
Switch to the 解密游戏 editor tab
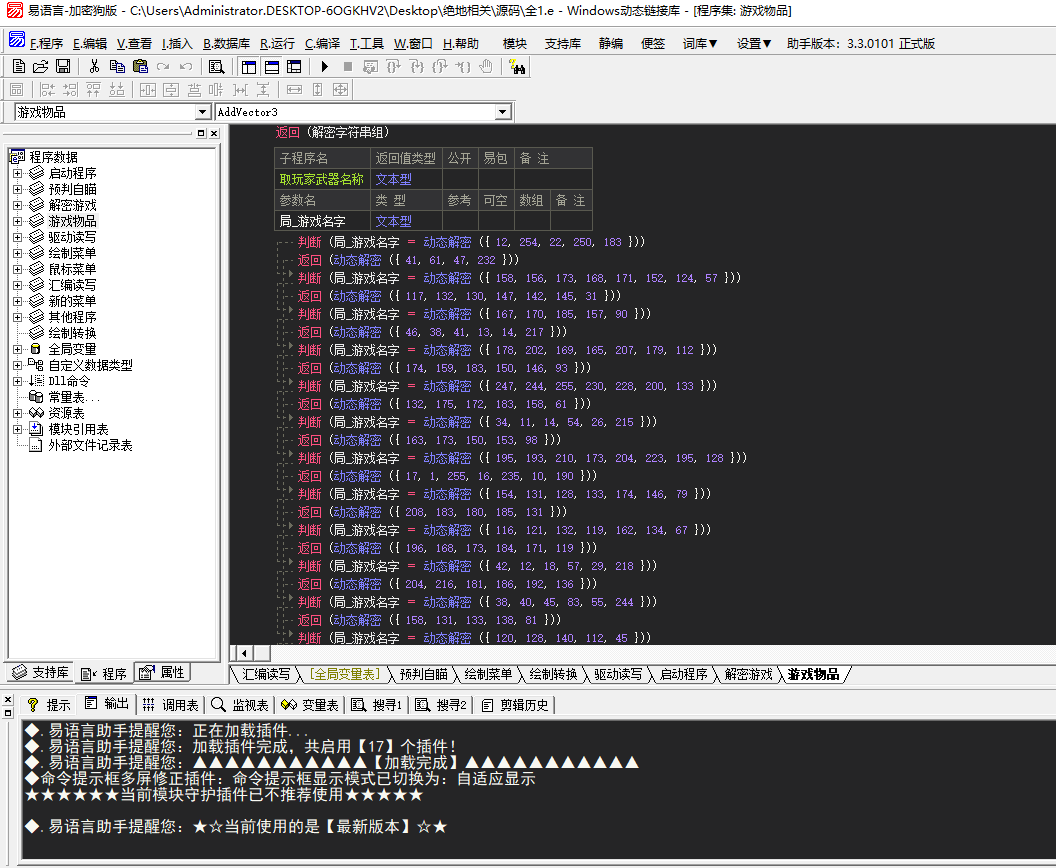coord(748,674)
